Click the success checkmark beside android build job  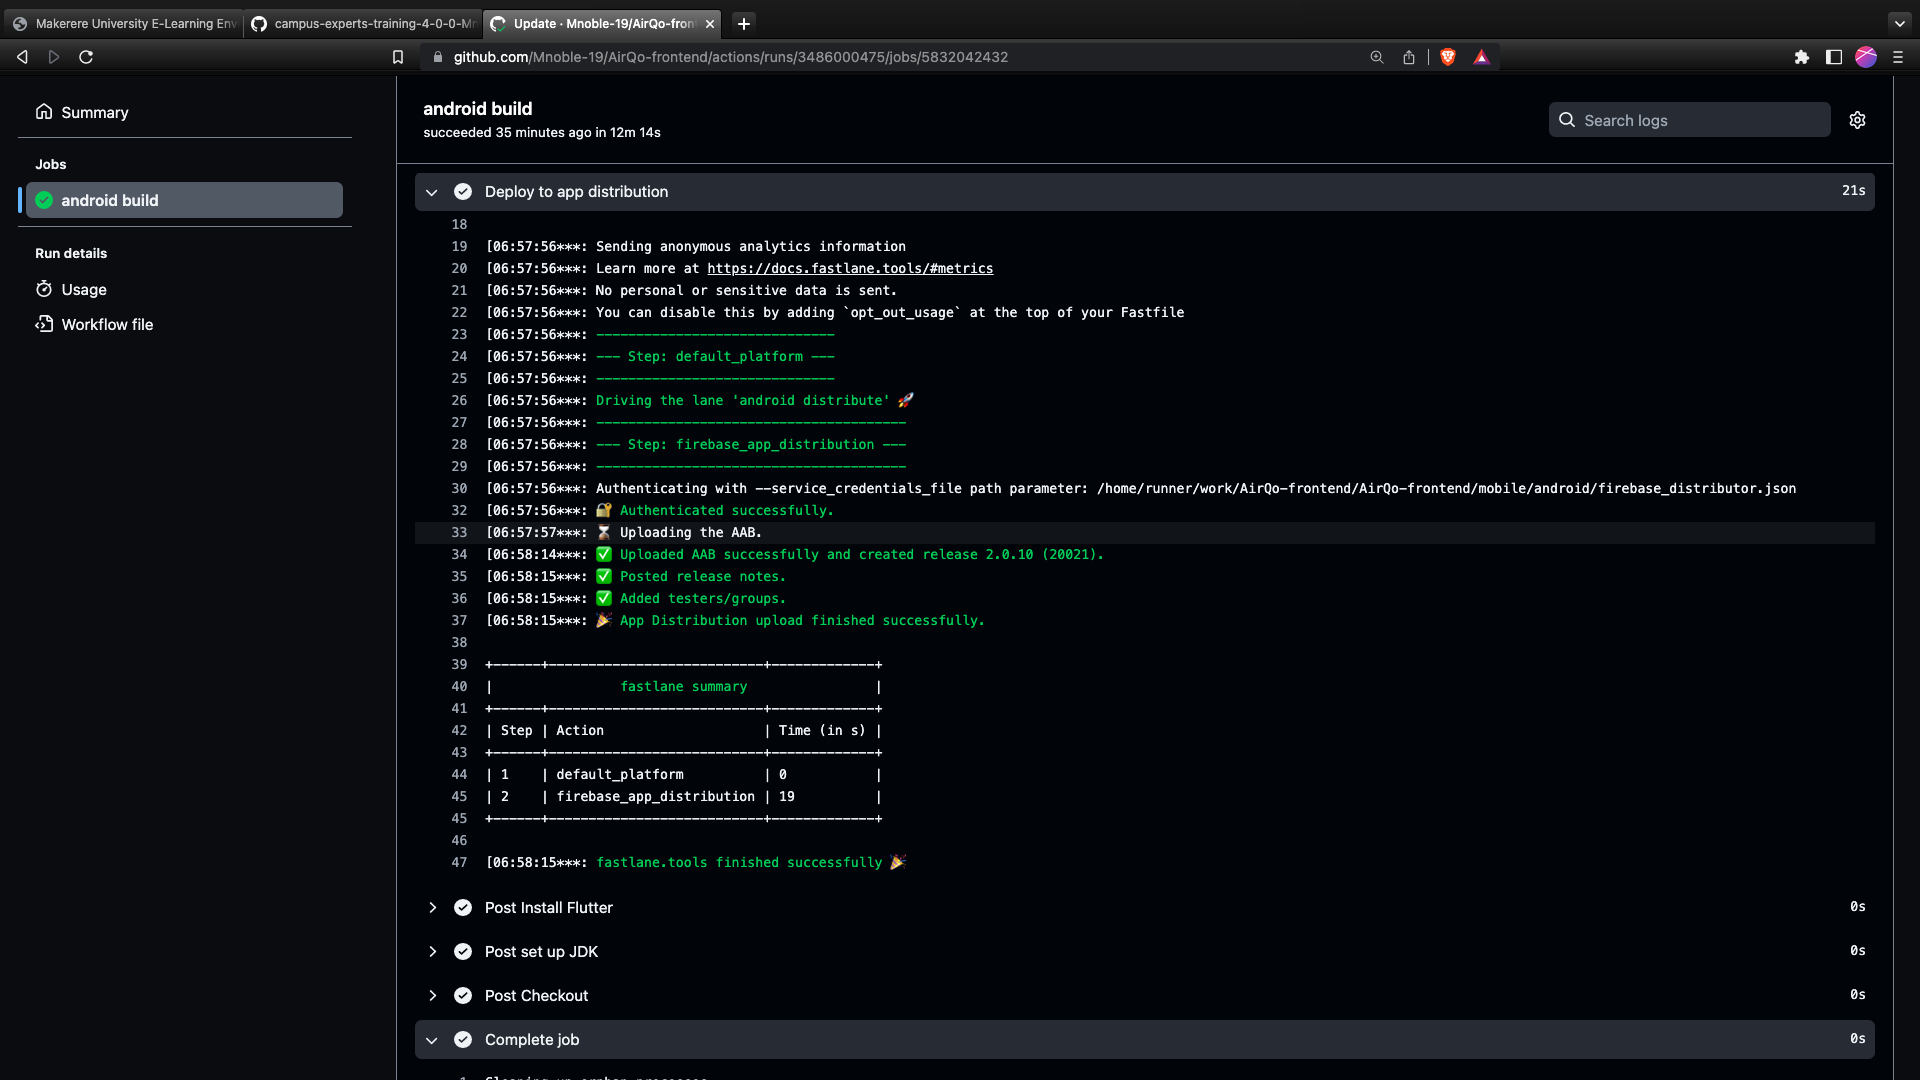[x=44, y=199]
